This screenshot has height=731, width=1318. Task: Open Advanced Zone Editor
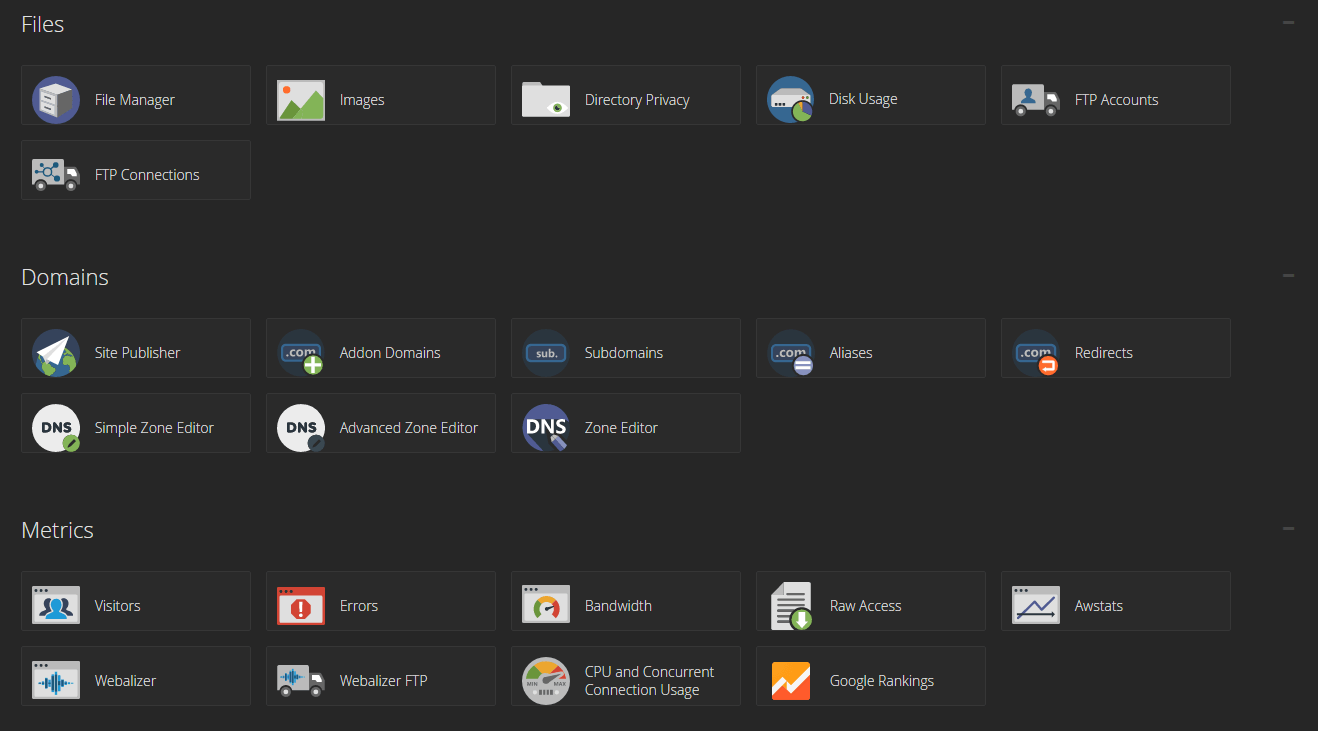408,428
